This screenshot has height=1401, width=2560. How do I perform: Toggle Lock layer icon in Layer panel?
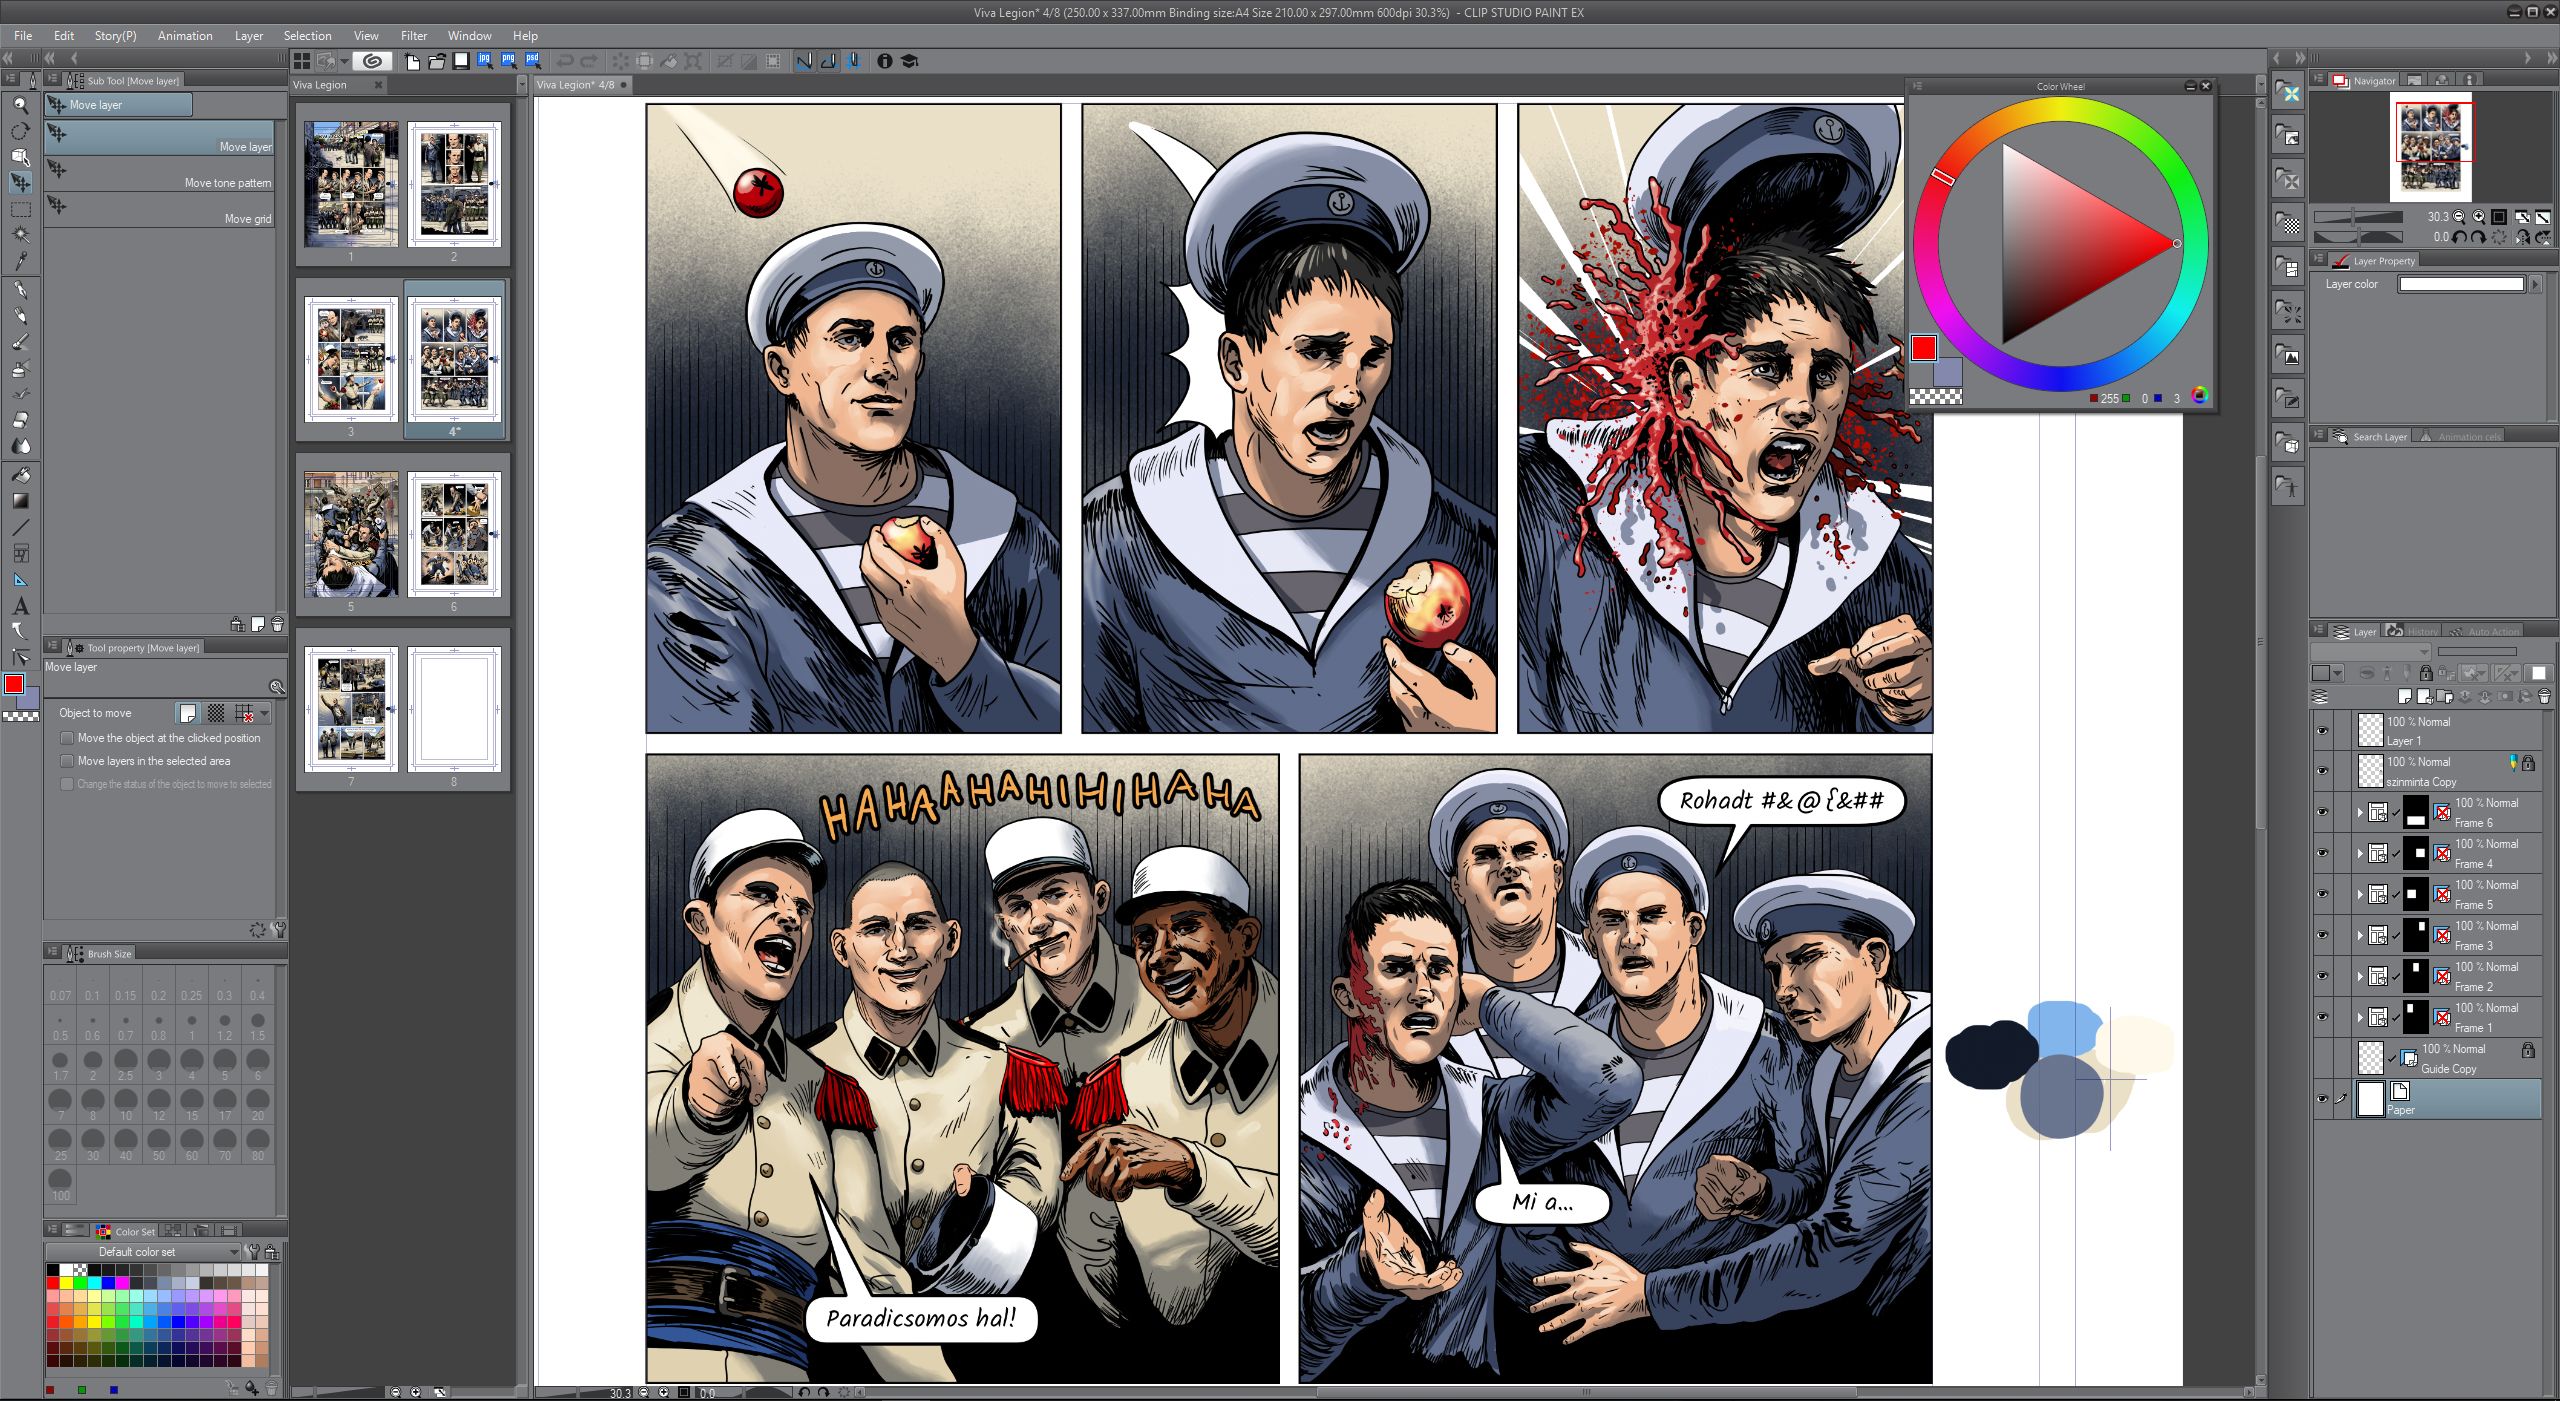(x=2425, y=673)
